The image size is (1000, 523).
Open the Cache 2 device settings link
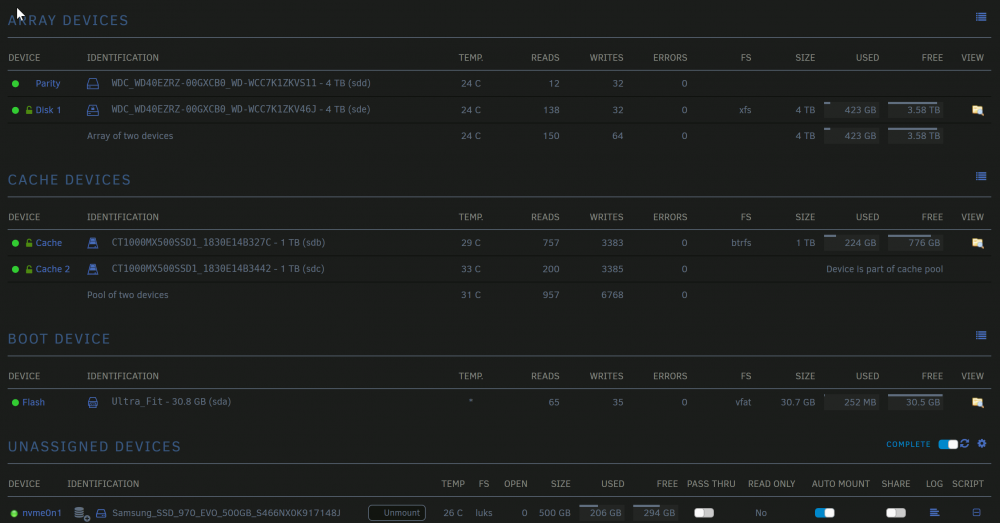pos(53,269)
